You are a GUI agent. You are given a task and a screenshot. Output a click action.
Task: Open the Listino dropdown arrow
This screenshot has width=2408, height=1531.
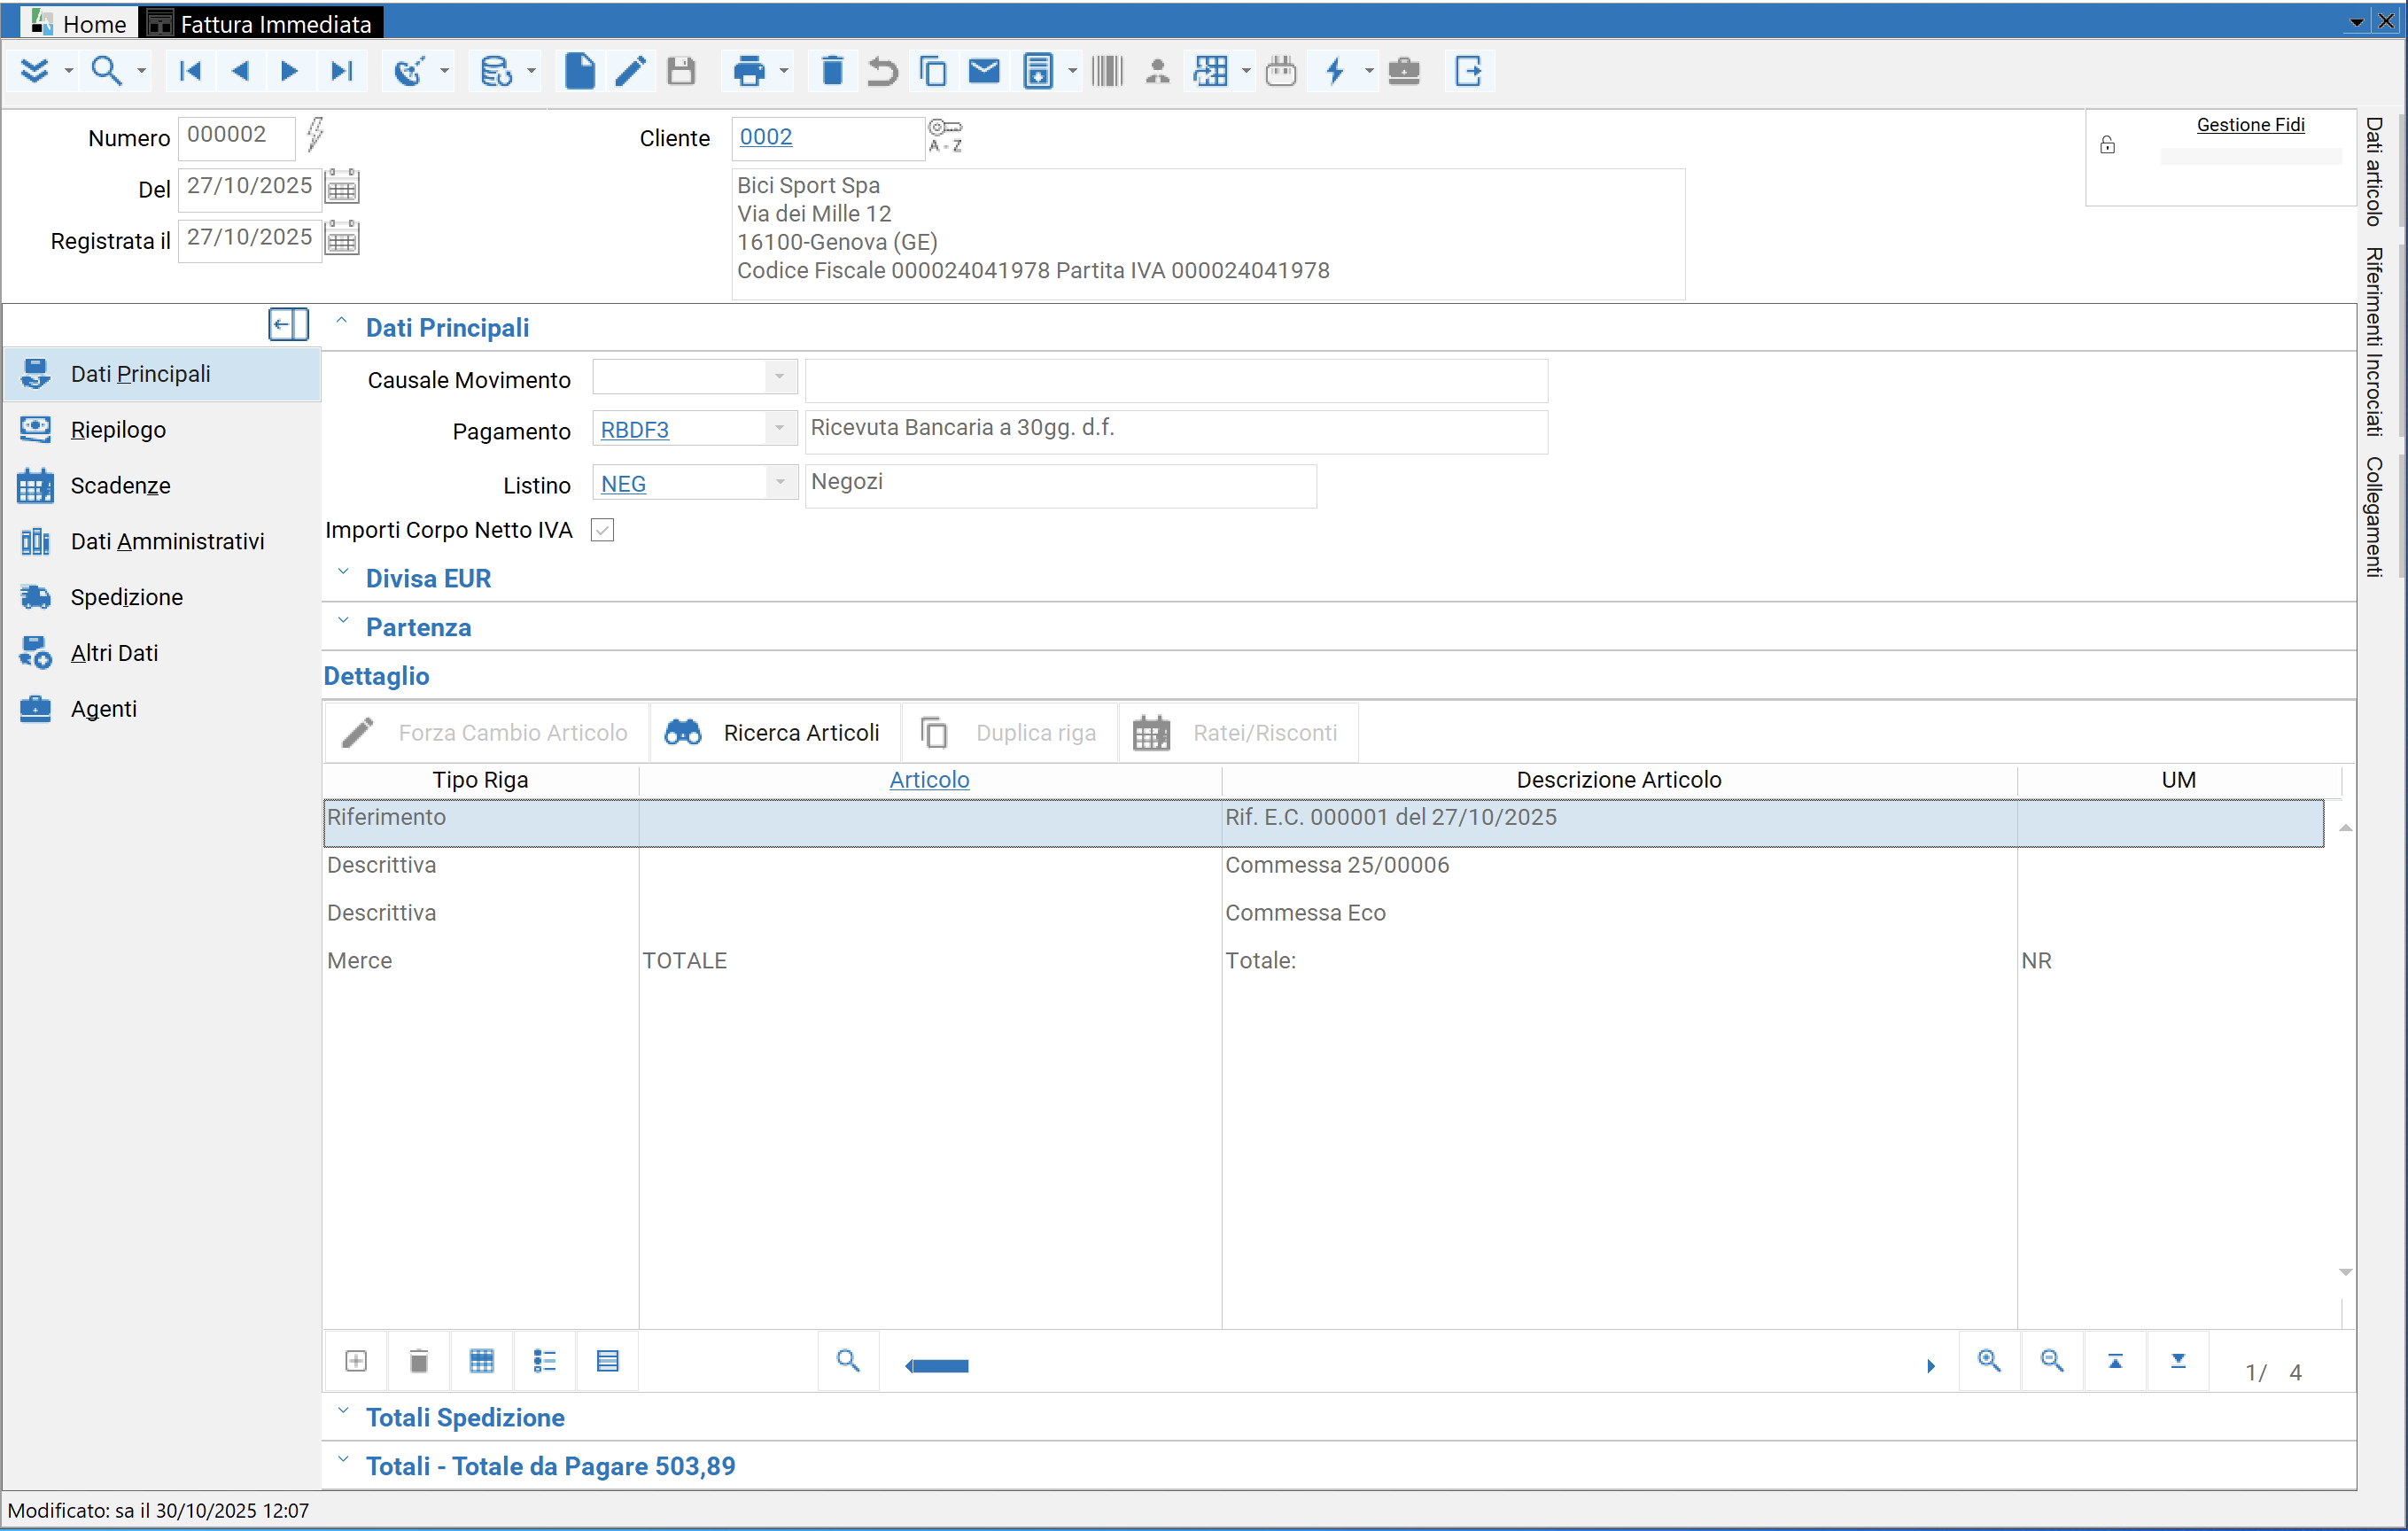780,482
